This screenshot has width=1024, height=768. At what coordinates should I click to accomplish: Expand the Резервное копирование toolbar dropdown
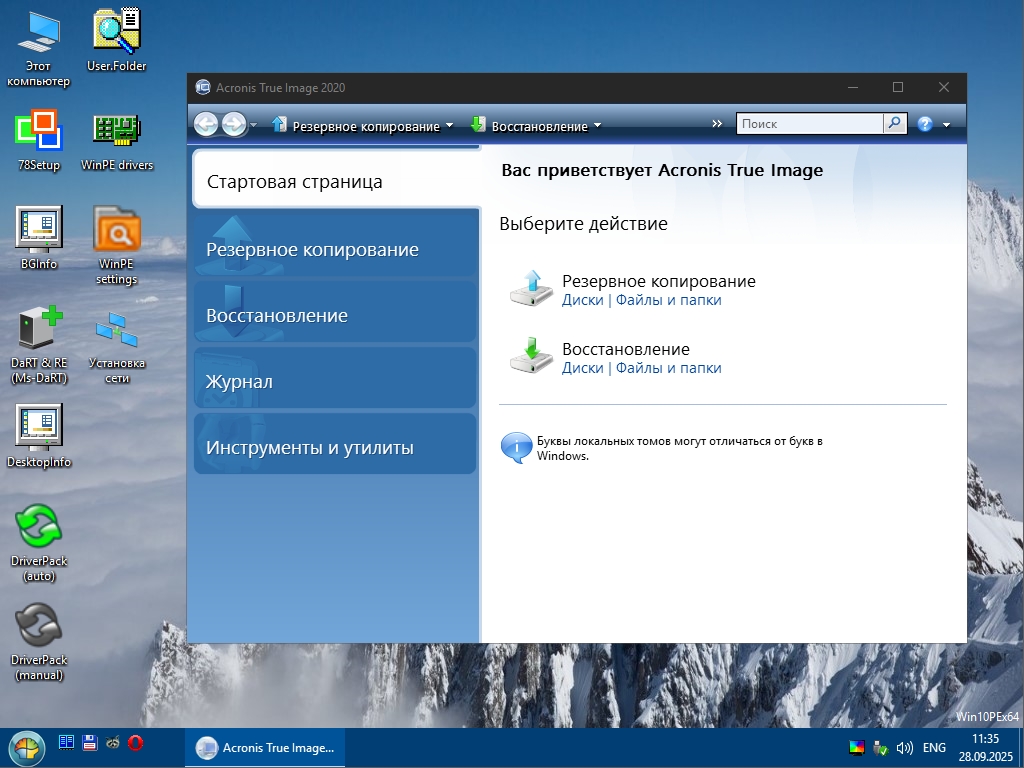449,126
